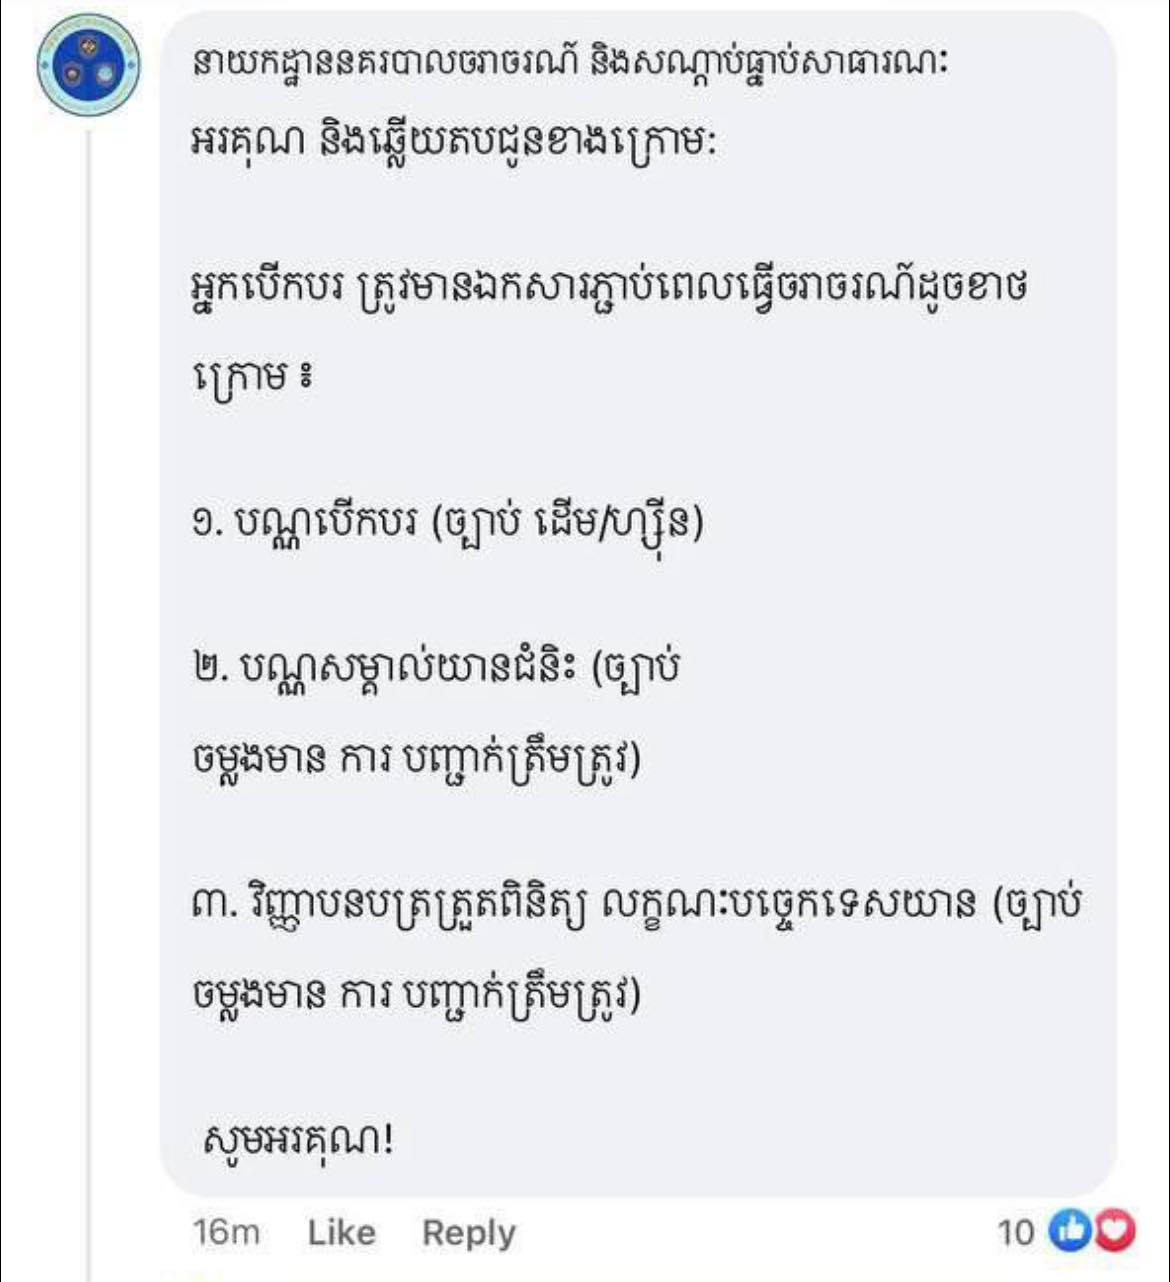
Task: Open the reaction count showing 10
Action: pos(1015,1232)
